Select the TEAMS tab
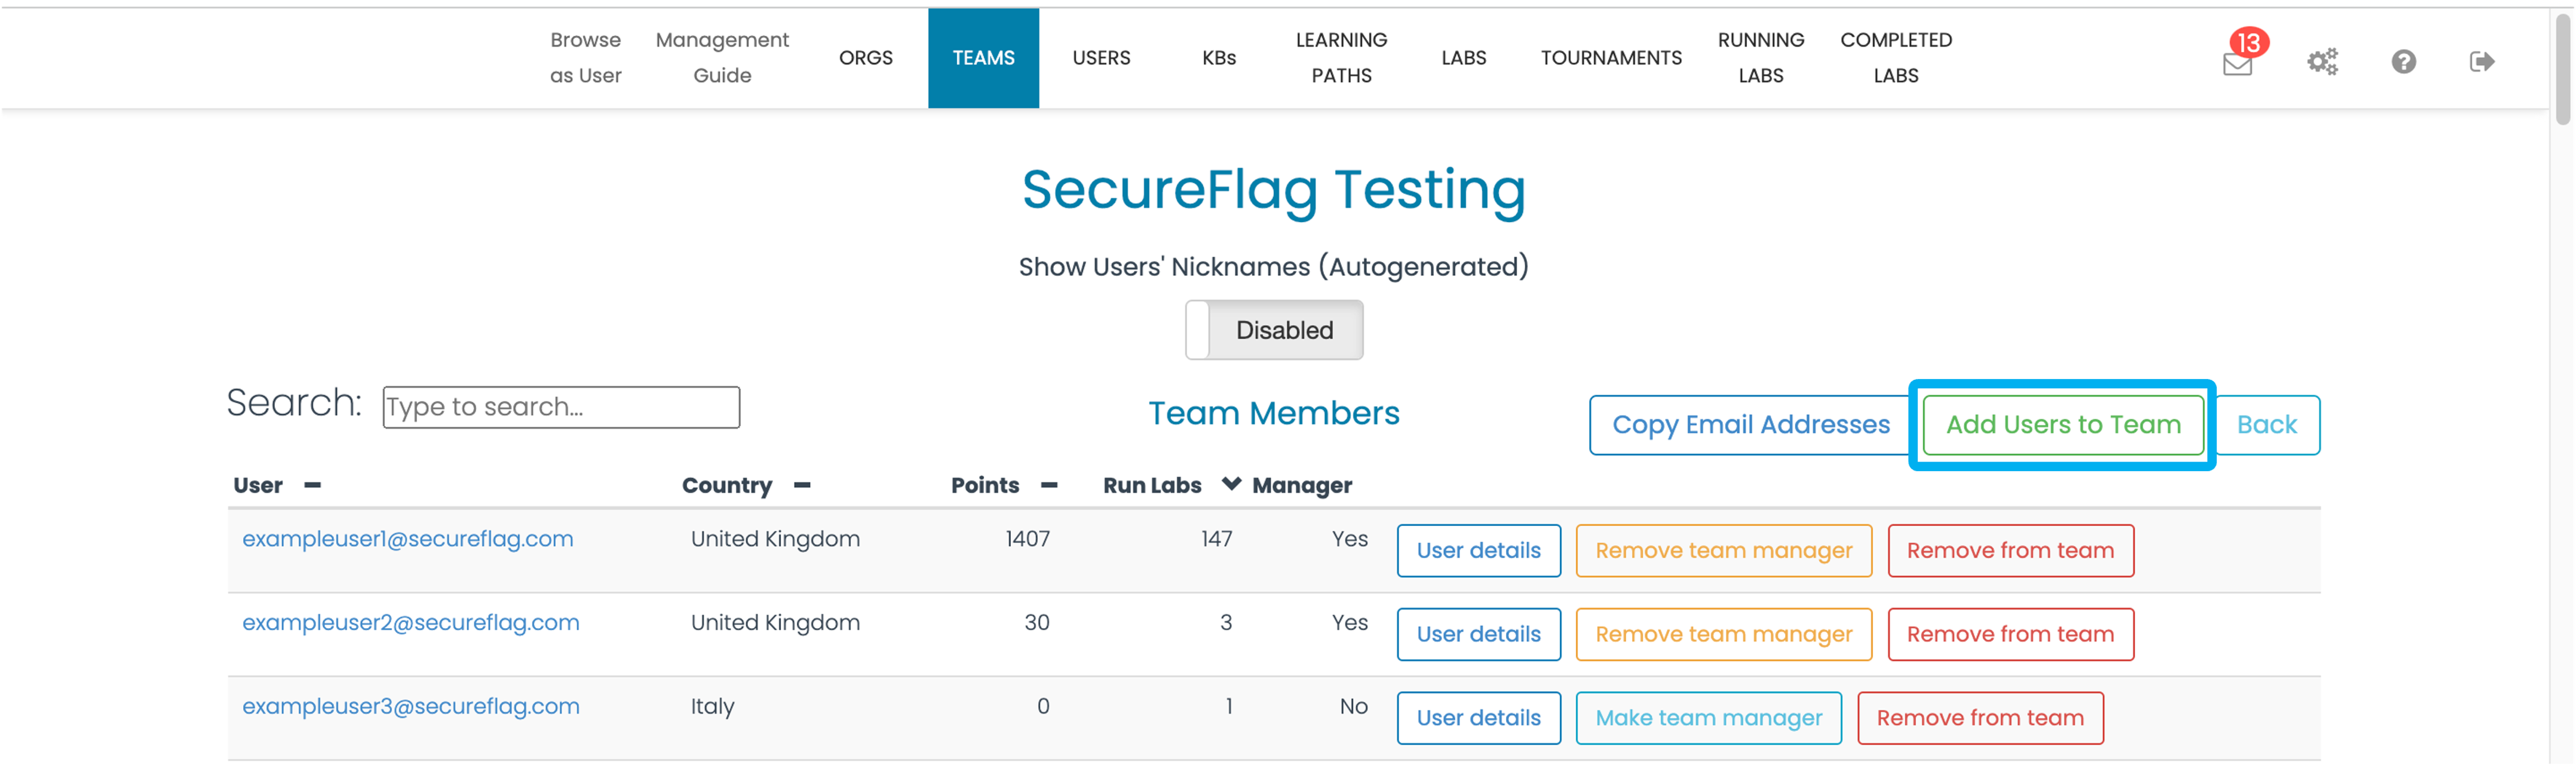 983,58
